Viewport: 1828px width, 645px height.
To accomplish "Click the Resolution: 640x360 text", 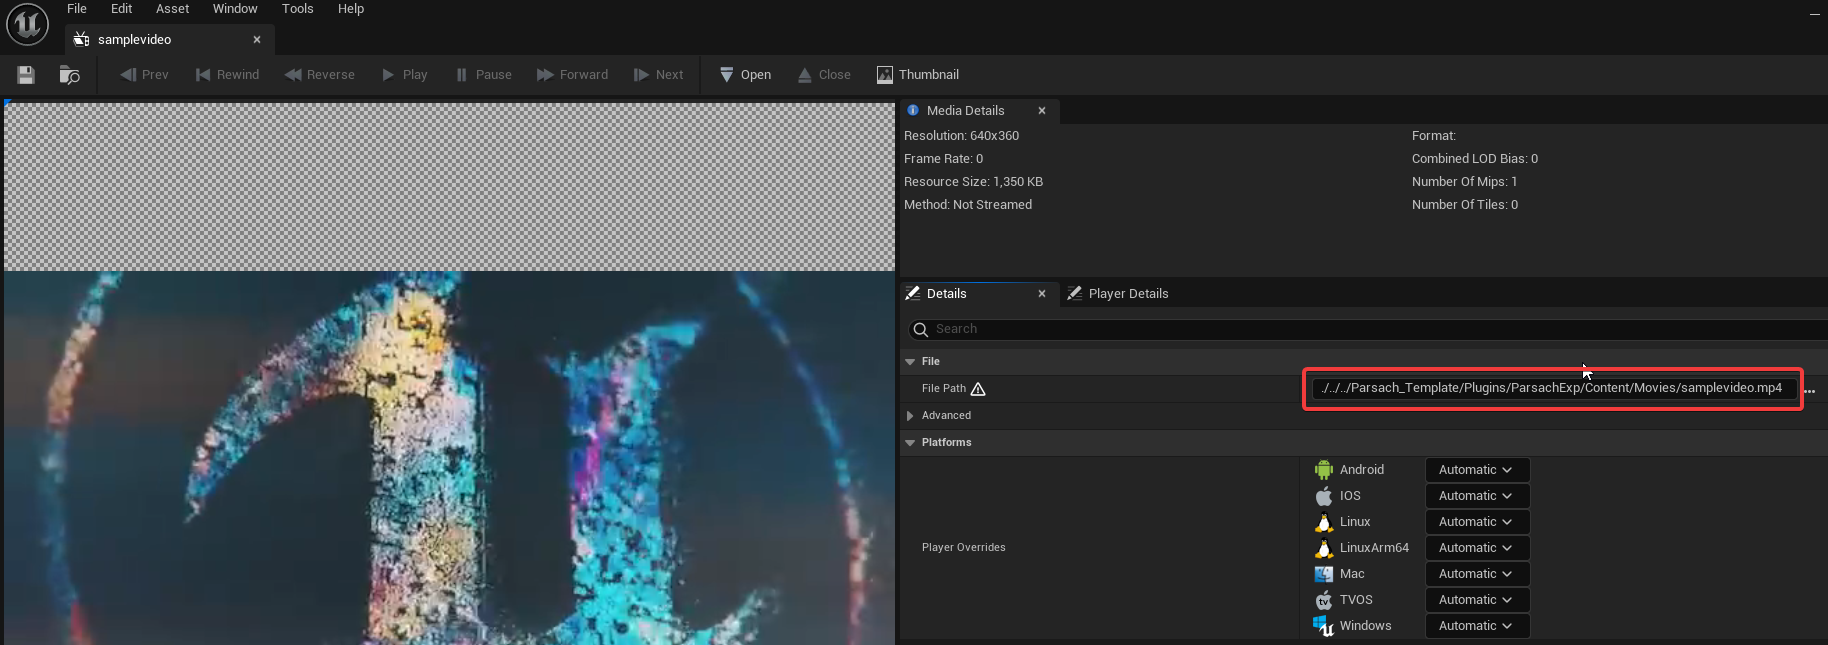I will tap(961, 136).
